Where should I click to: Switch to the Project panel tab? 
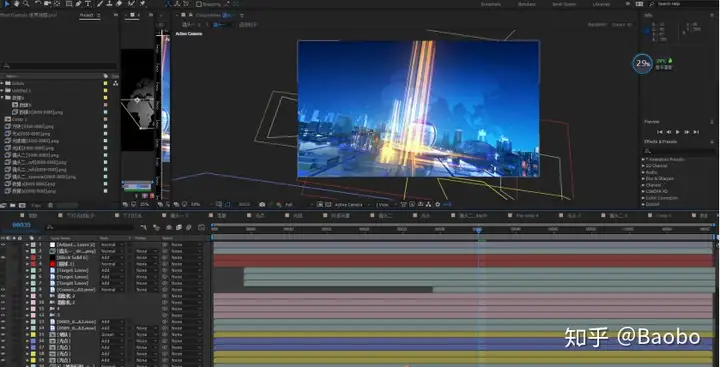86,15
